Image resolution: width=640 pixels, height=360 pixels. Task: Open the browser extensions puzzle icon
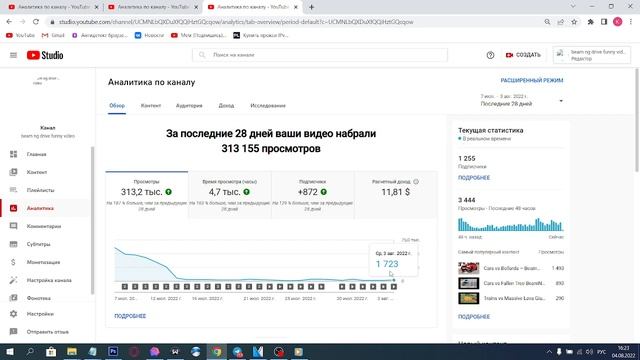tap(590, 22)
